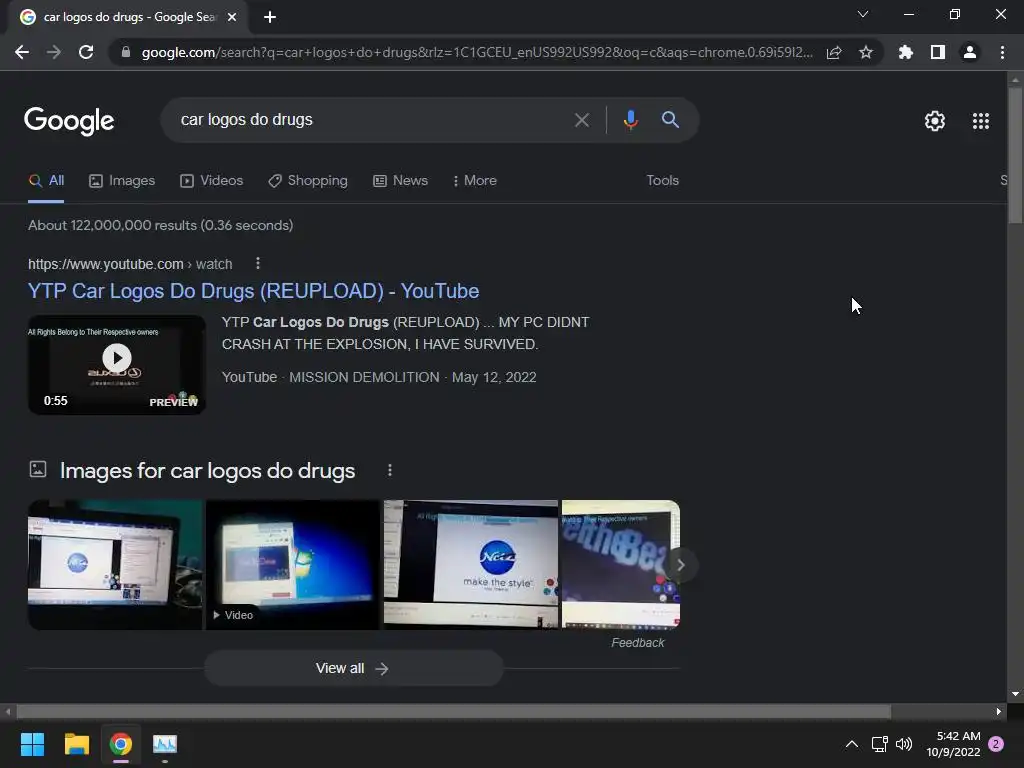Clear the search query with X
The image size is (1024, 768).
(x=582, y=120)
